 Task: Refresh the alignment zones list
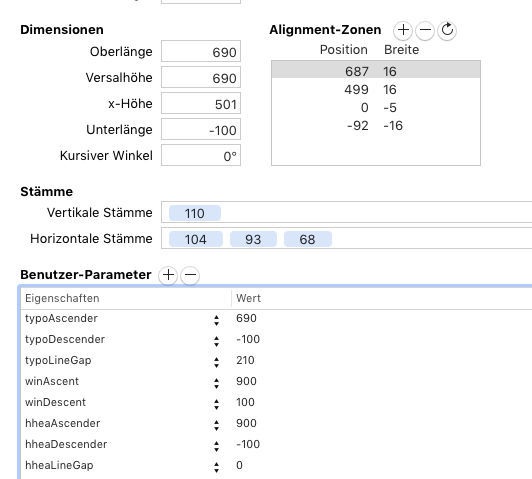(x=447, y=30)
